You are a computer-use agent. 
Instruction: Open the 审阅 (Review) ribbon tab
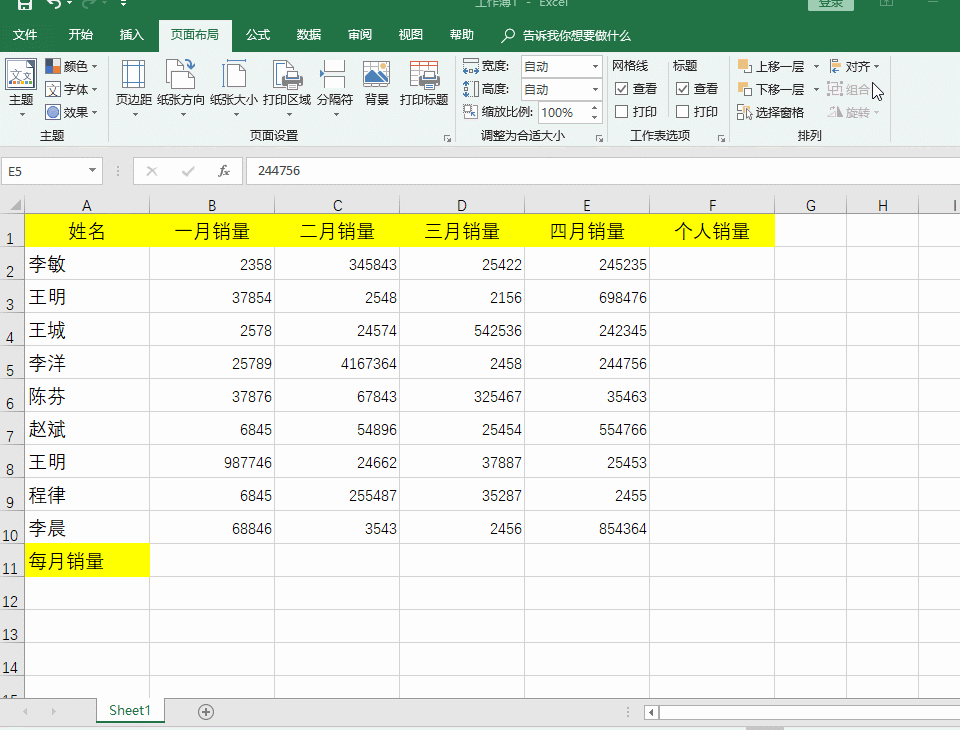(359, 35)
